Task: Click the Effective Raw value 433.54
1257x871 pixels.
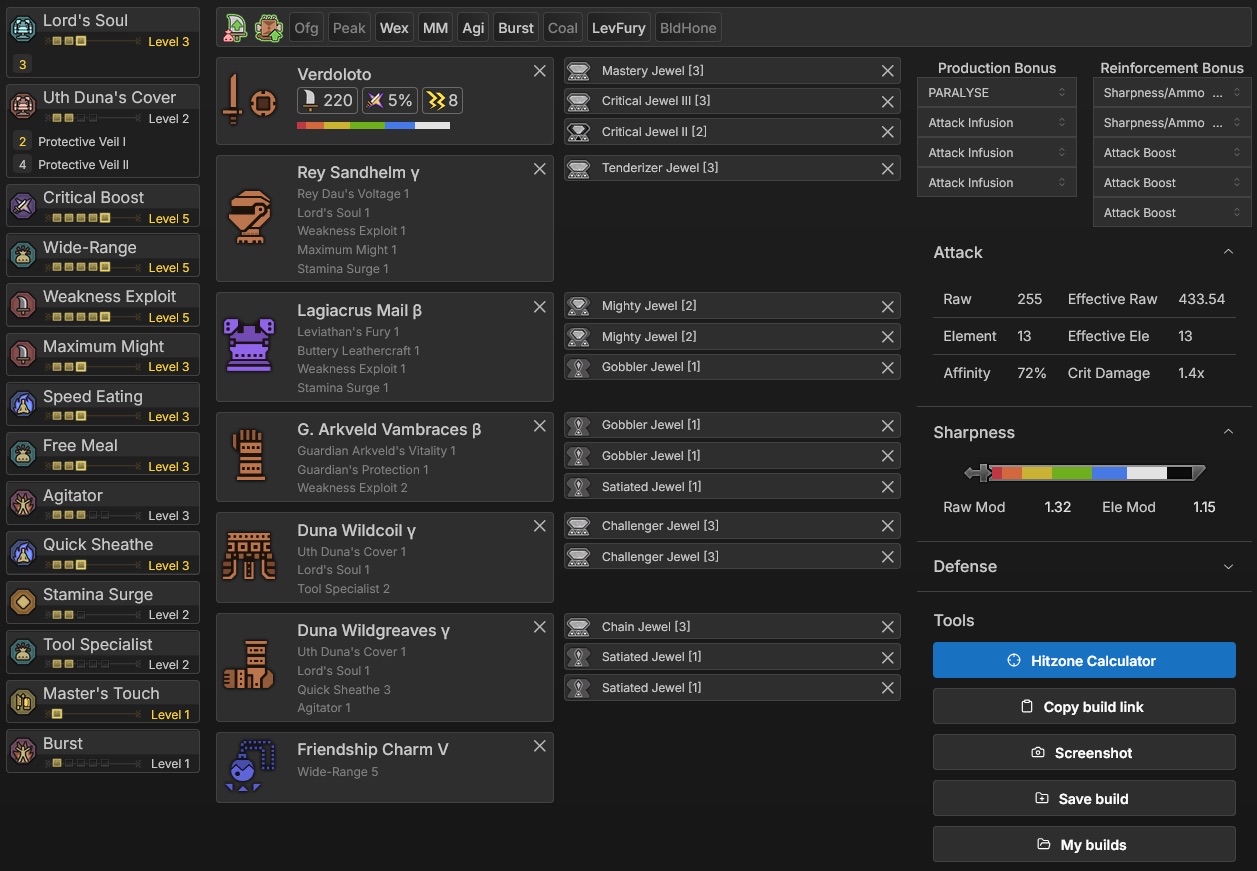Action: pos(1201,299)
